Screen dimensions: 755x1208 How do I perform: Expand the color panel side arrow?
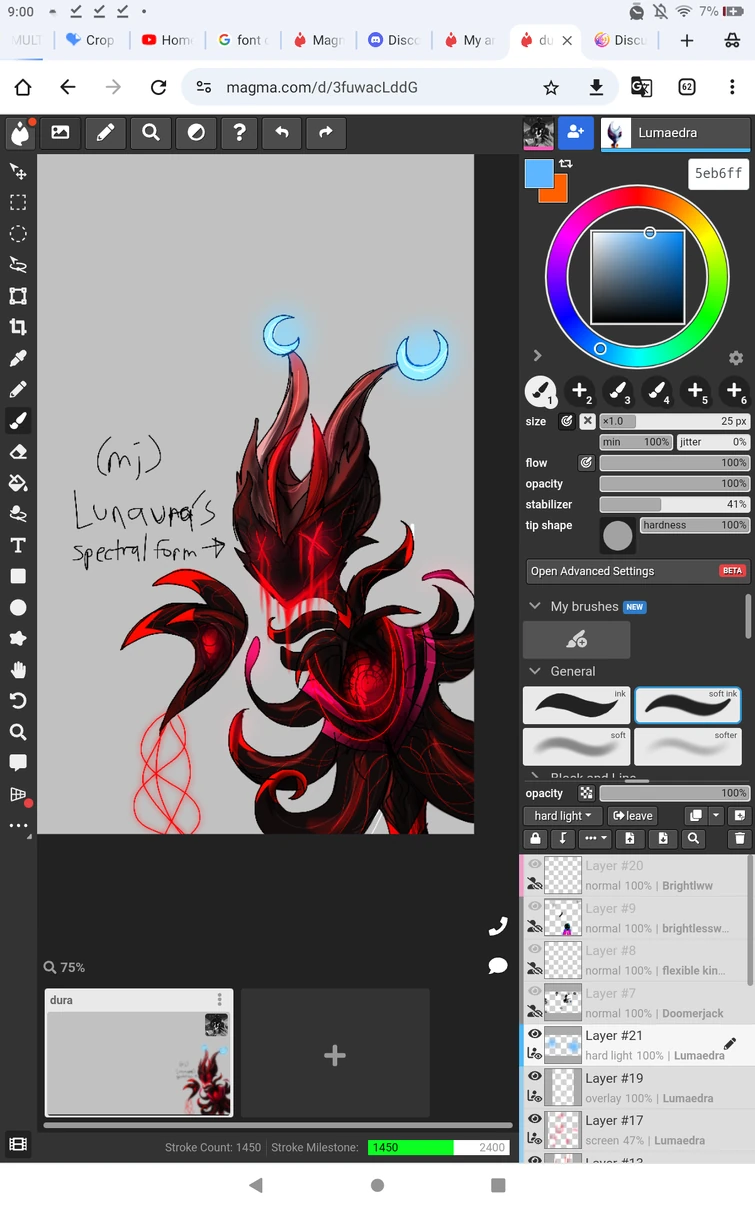point(537,355)
